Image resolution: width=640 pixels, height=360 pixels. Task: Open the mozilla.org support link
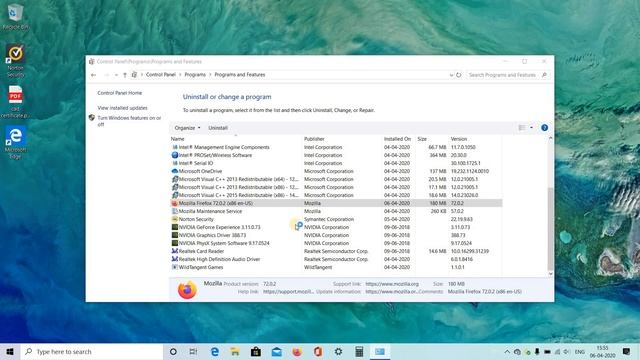coord(392,284)
